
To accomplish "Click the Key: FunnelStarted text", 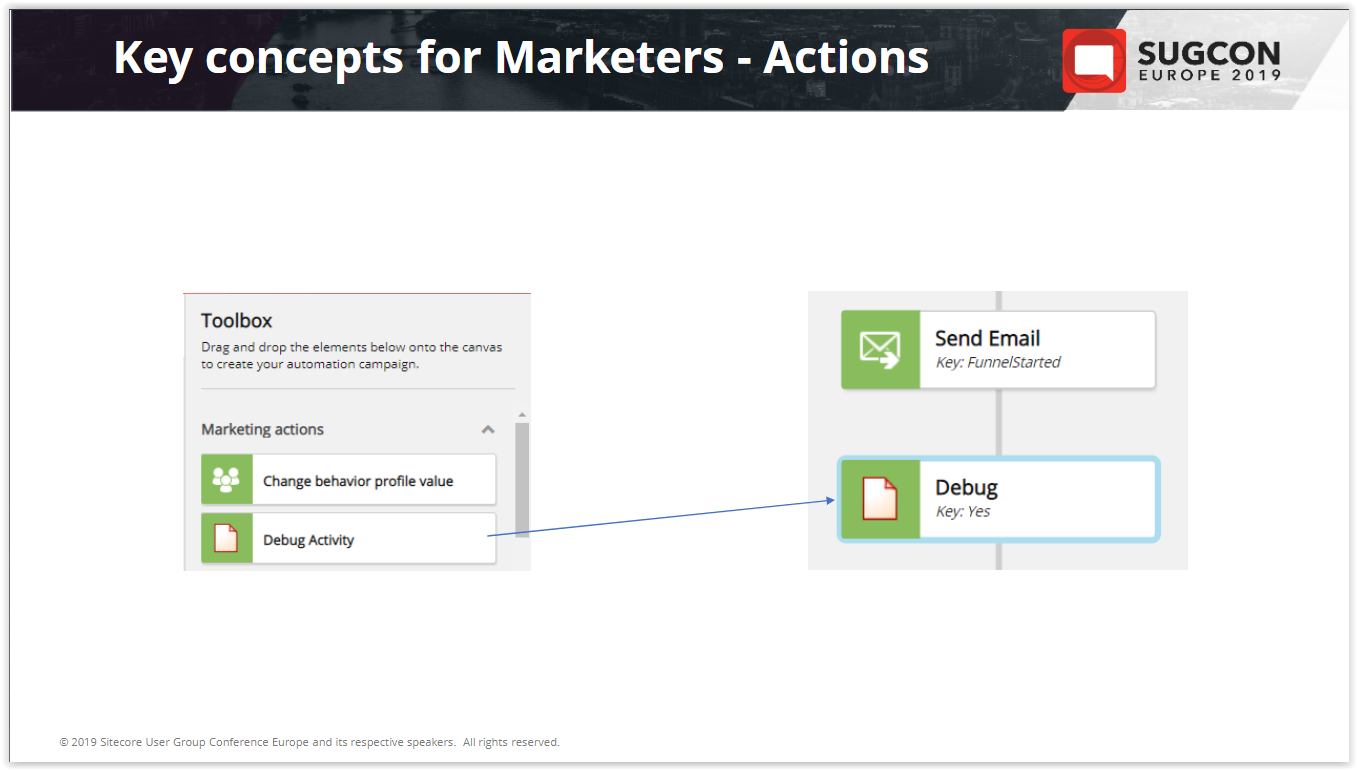I will click(x=997, y=362).
